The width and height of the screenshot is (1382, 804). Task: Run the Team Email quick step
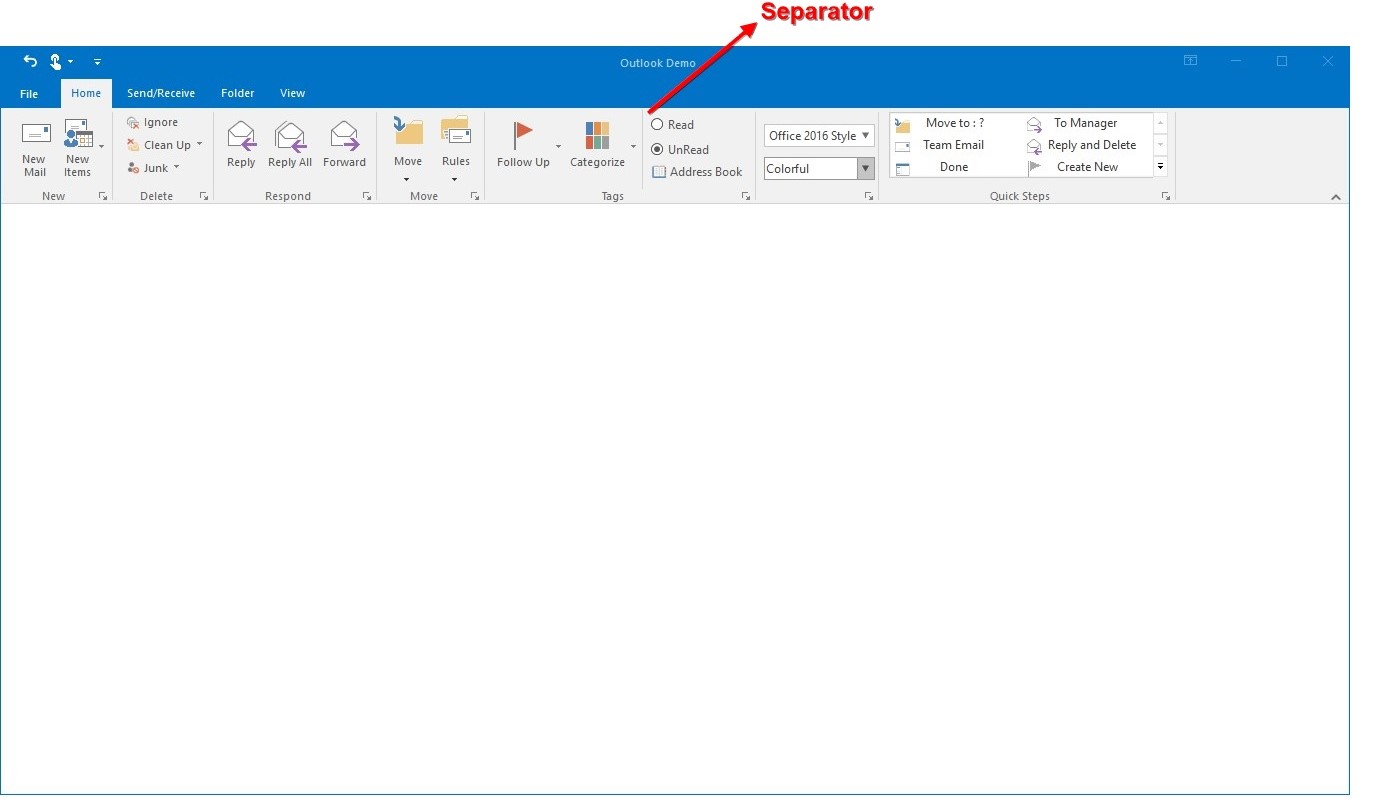pyautogui.click(x=955, y=145)
